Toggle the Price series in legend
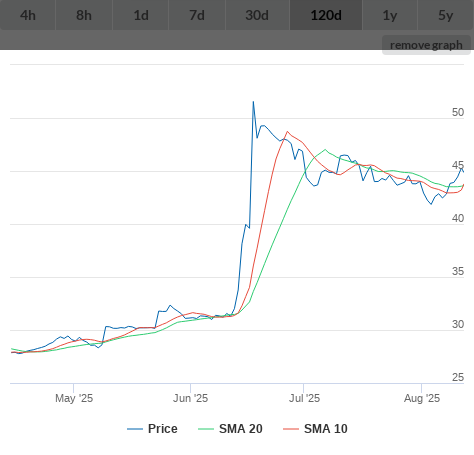Viewport: 474px width, 455px height. pos(152,429)
